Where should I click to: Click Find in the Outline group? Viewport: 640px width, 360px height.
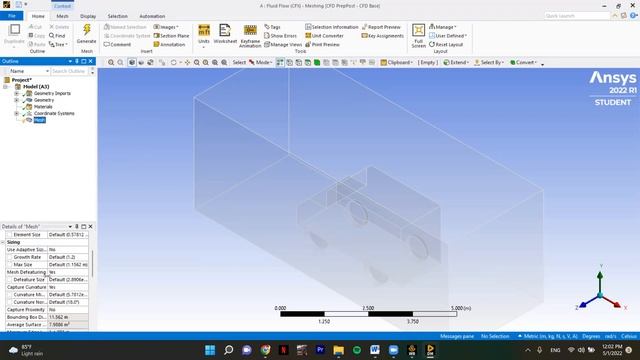57,36
